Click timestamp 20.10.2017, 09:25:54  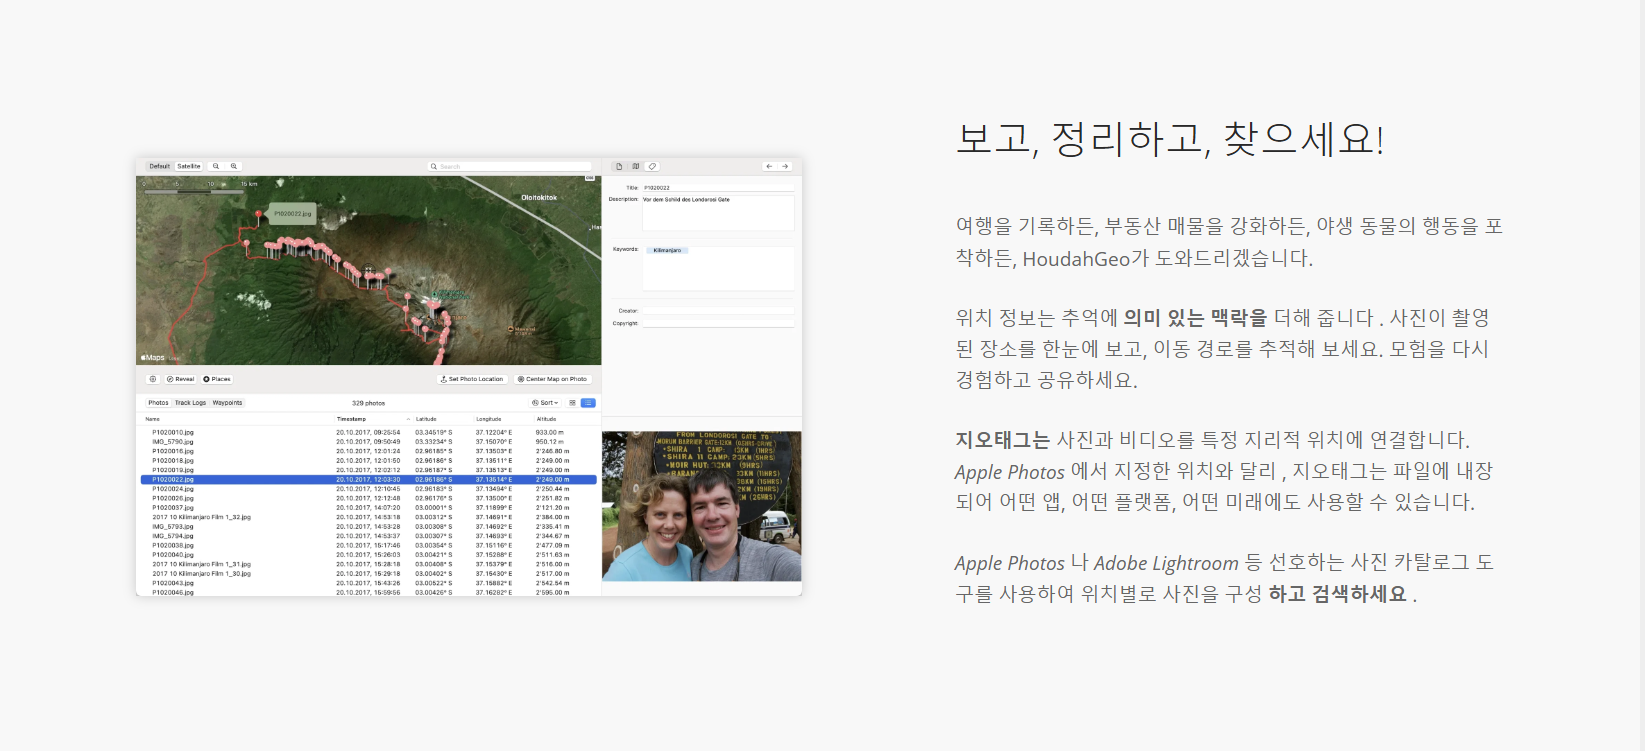point(368,433)
